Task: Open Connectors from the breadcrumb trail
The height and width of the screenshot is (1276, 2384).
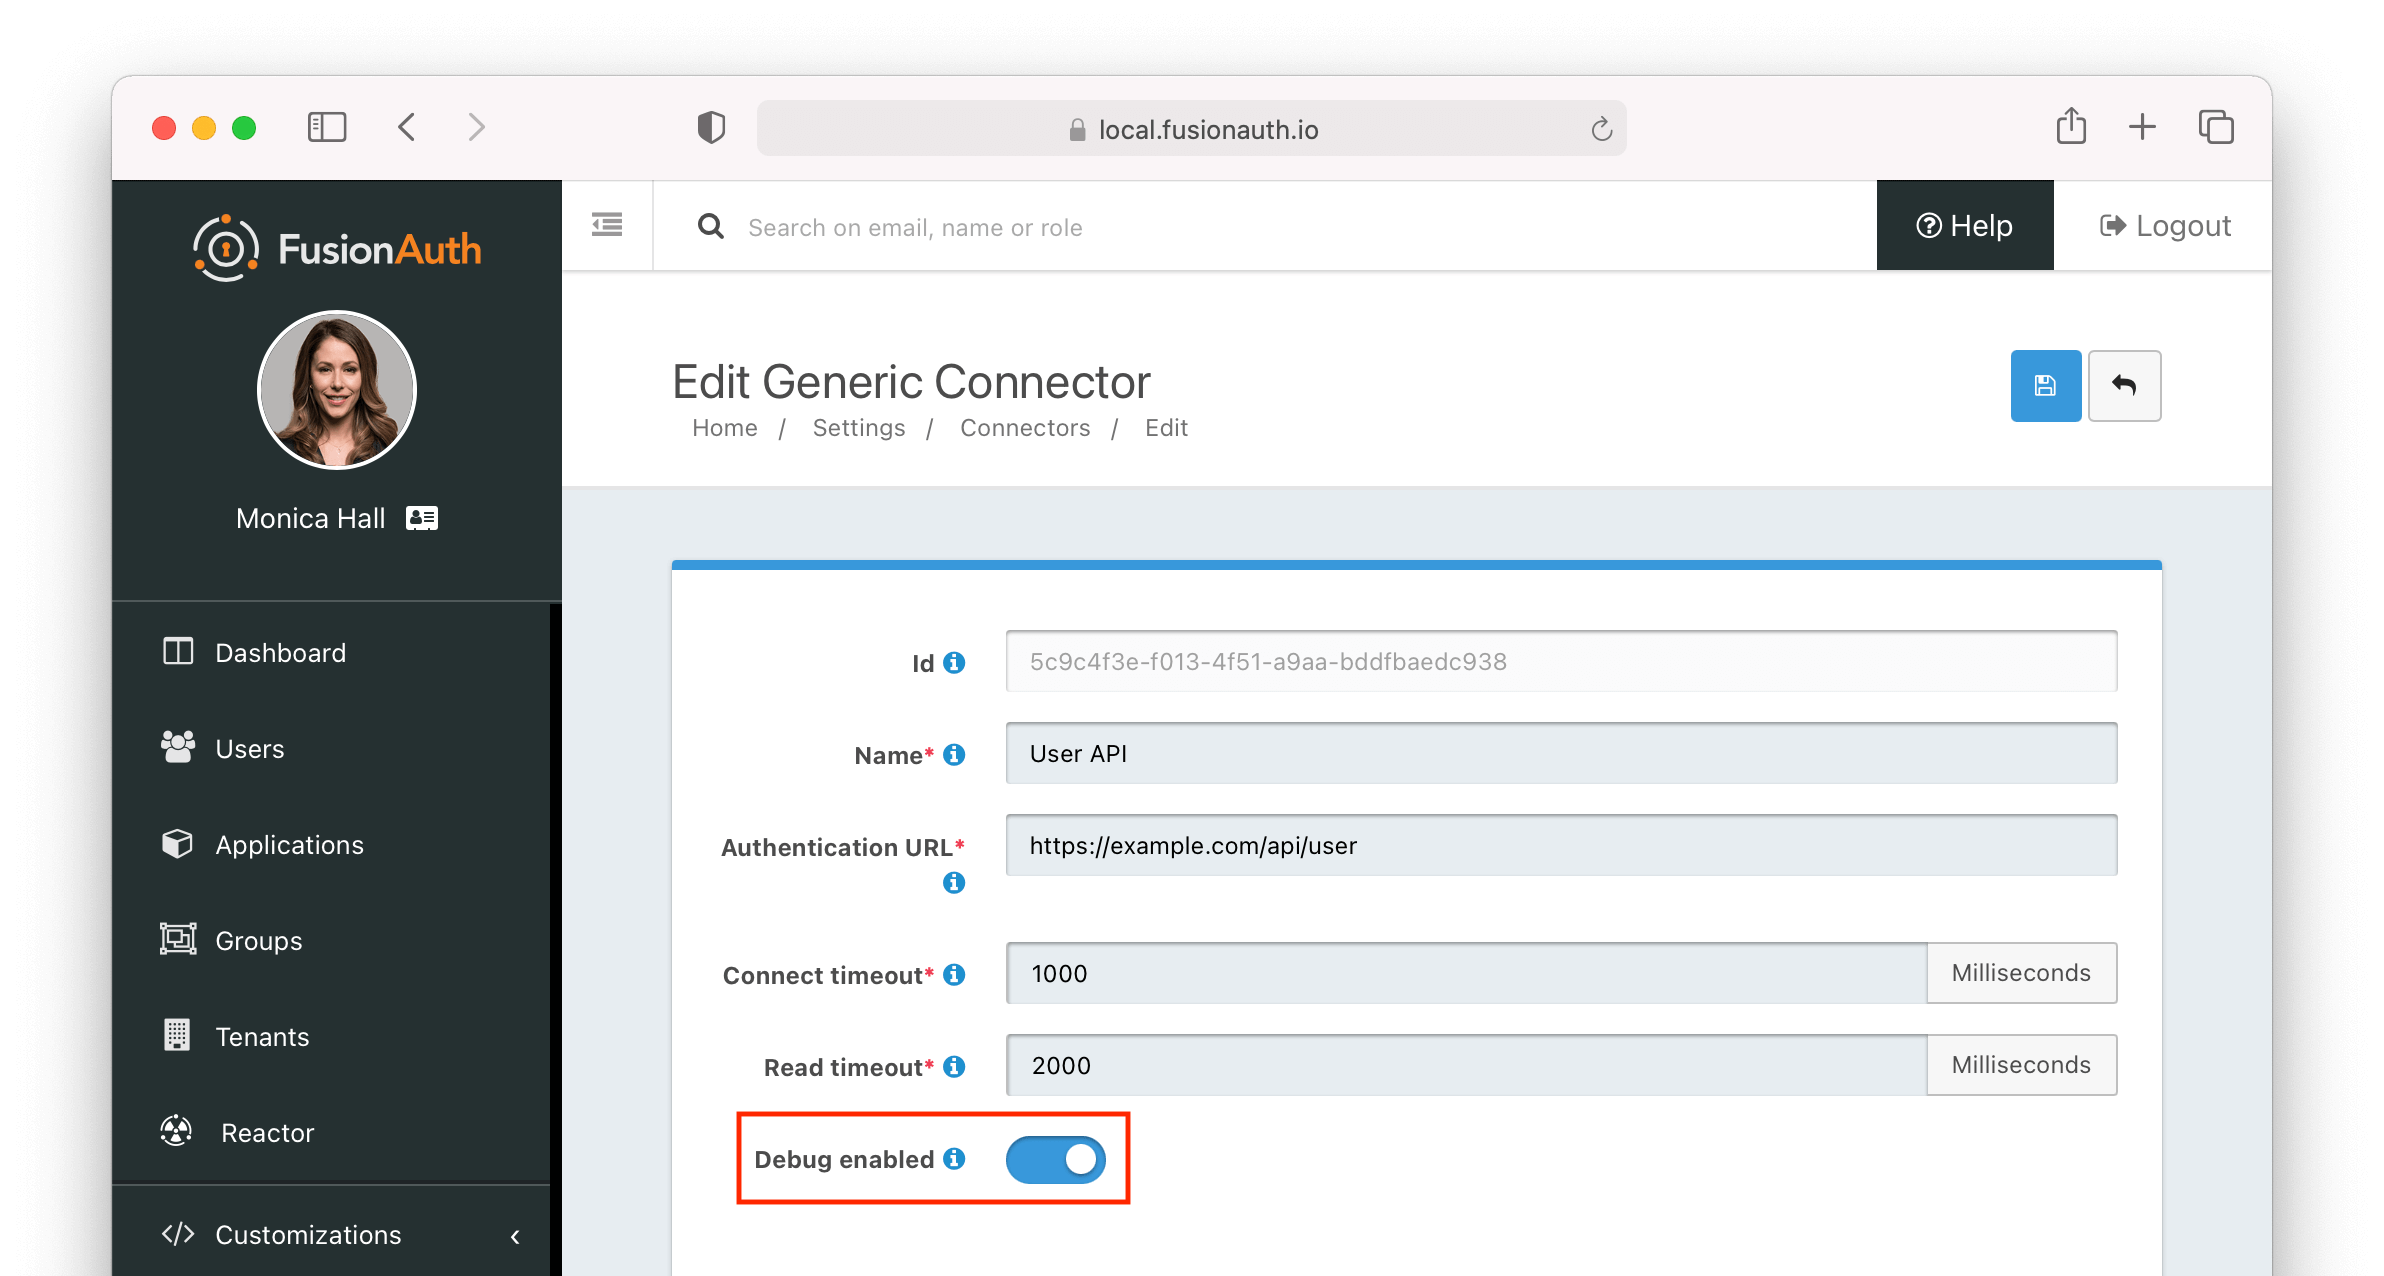Action: click(x=1024, y=427)
